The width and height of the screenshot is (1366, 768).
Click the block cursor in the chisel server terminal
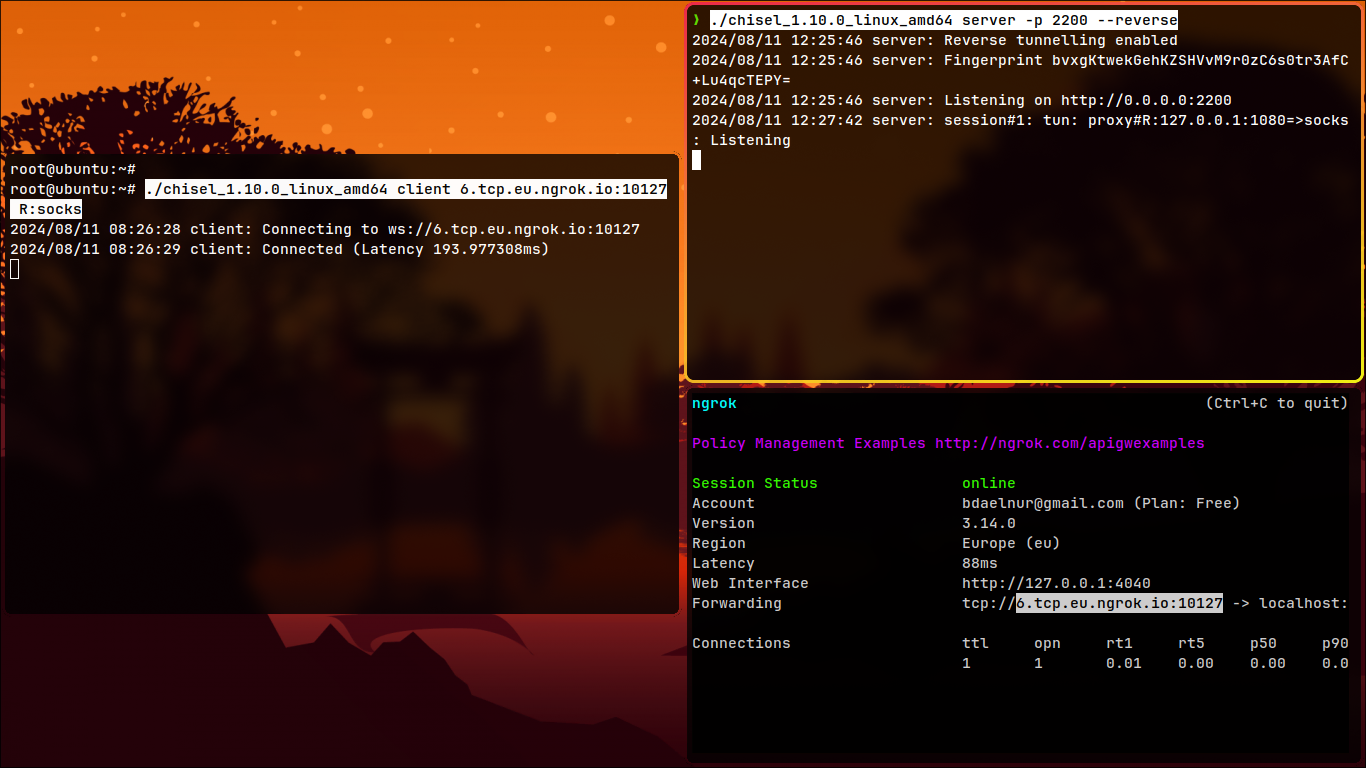pyautogui.click(x=696, y=160)
